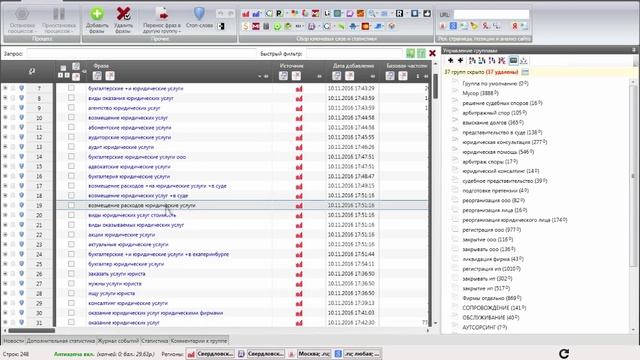Select the Мусор group
This screenshot has width=640, height=360.
pyautogui.click(x=480, y=93)
